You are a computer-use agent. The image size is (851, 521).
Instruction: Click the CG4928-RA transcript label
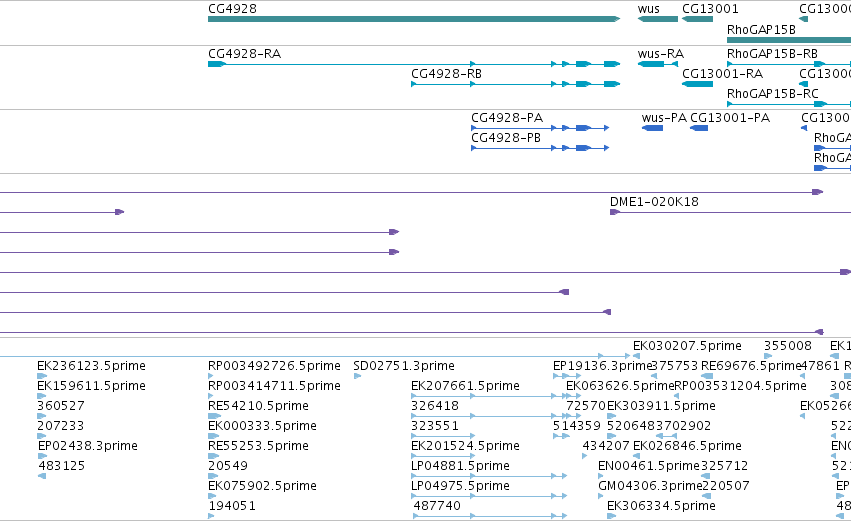click(244, 54)
